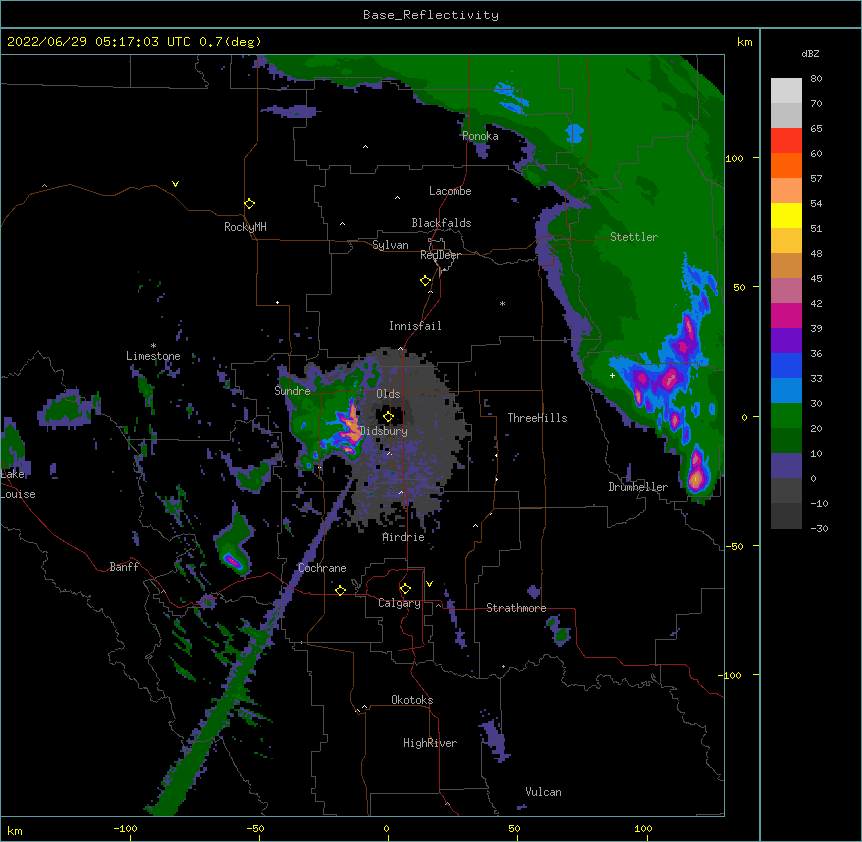Pick the orange 57-60 dBZ legend swatch
The width and height of the screenshot is (862, 842).
coord(786,165)
